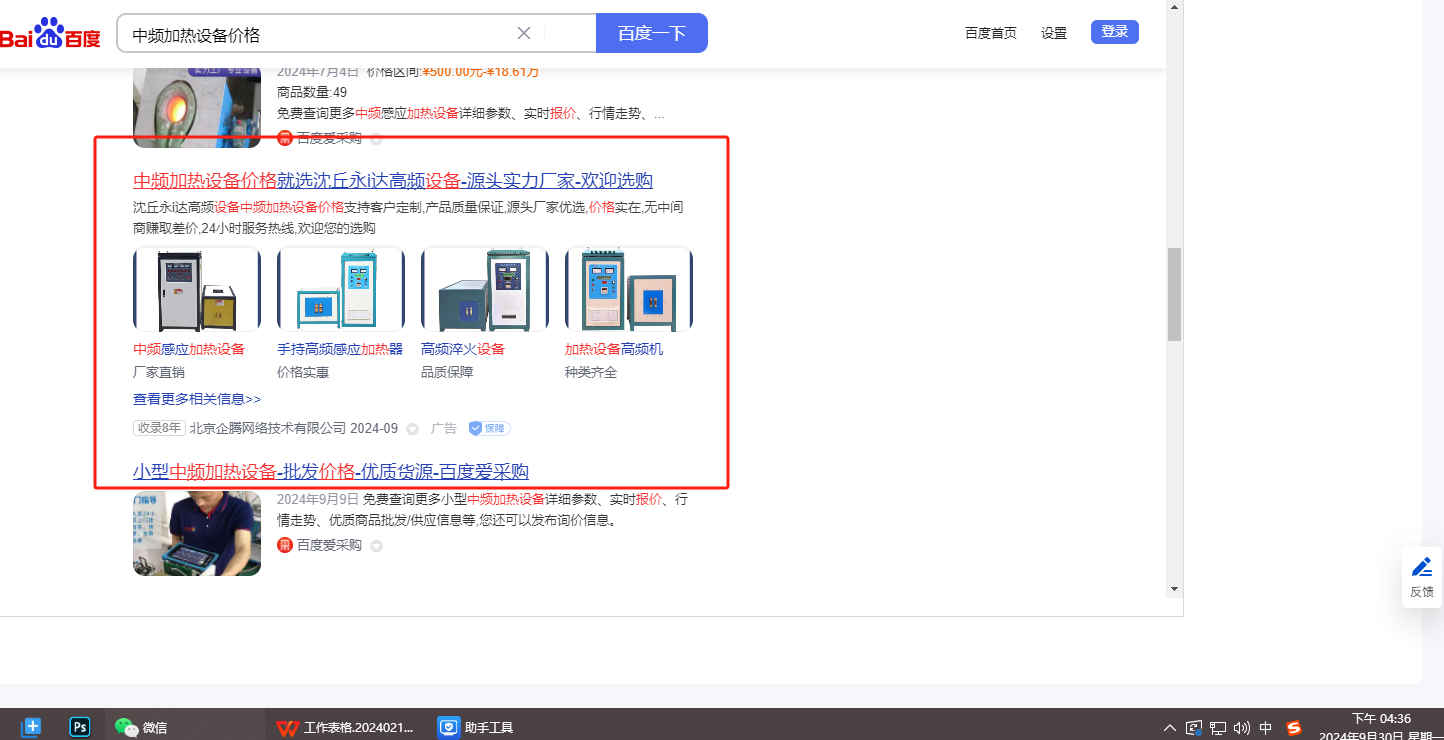Image resolution: width=1444 pixels, height=740 pixels.
Task: Open the 高频淬火设备 product image
Action: coord(485,289)
